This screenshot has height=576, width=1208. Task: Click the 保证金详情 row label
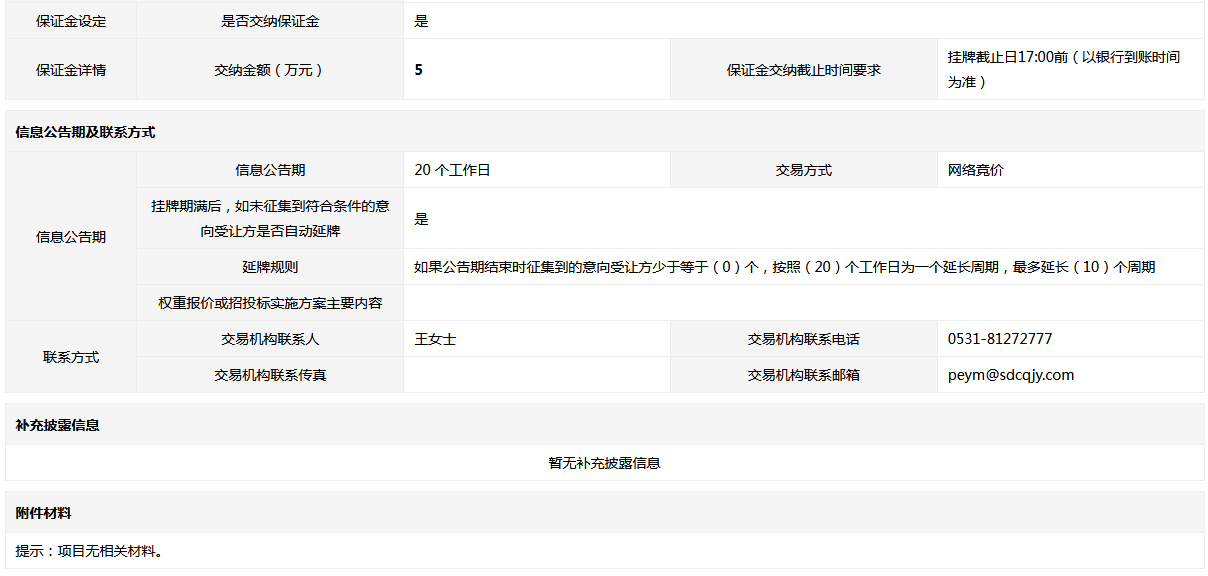point(71,70)
